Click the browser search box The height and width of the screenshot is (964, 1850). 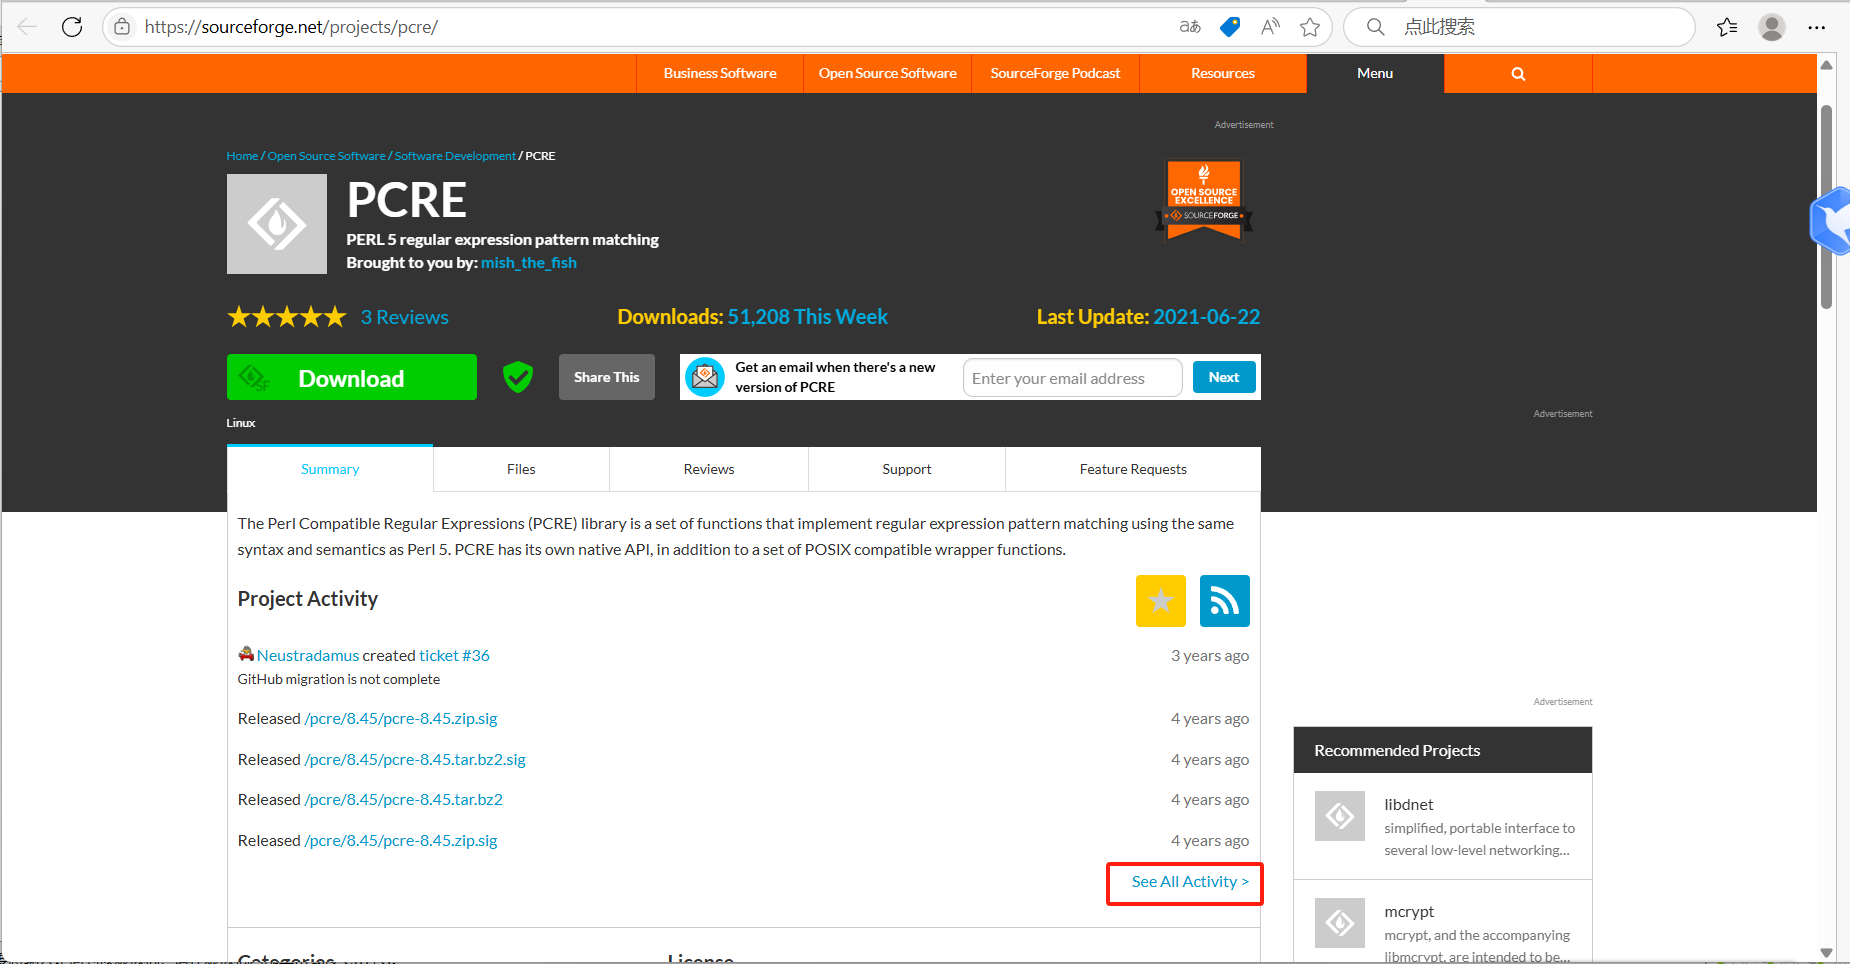(1520, 27)
